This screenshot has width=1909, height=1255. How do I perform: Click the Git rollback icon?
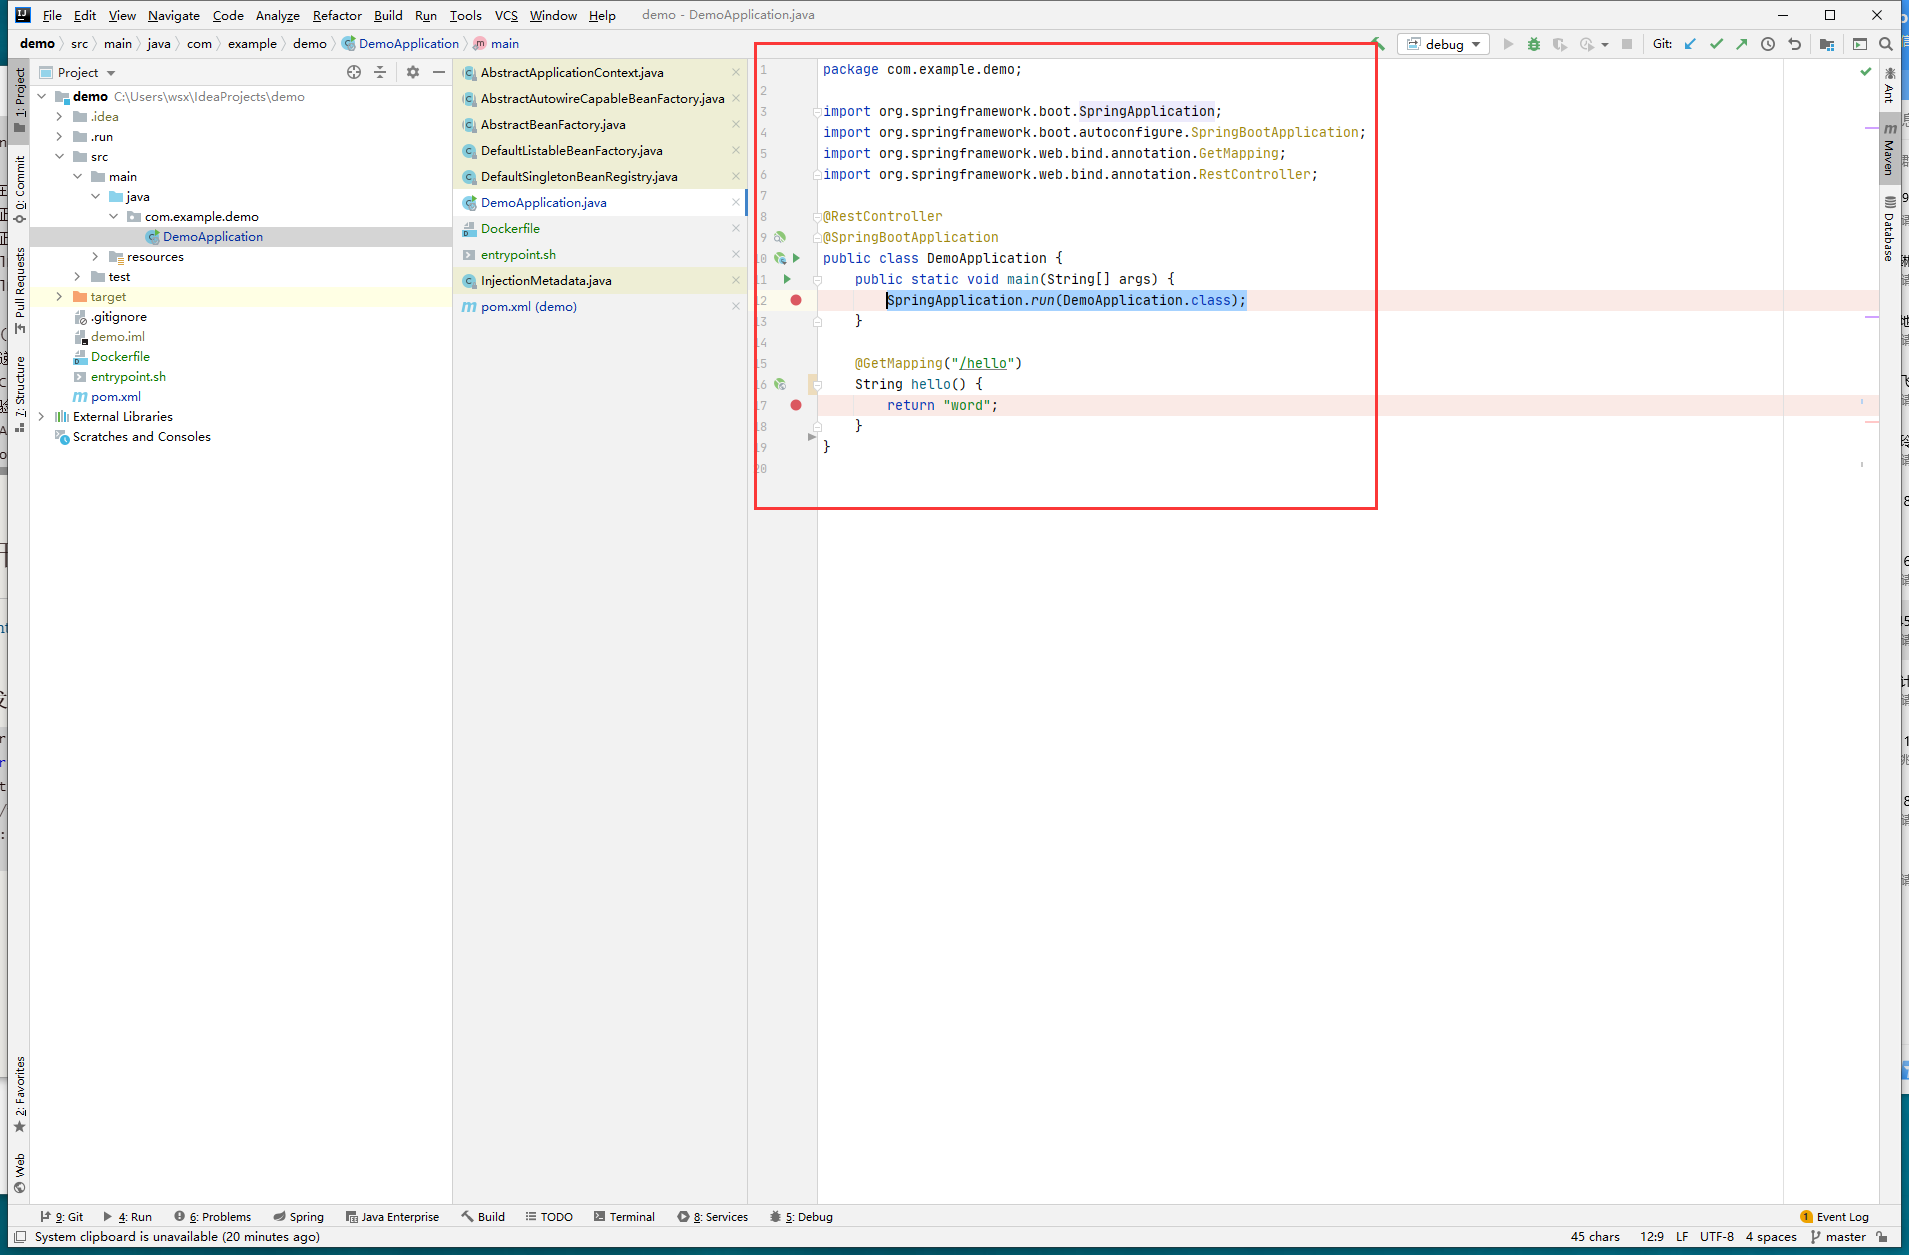[x=1794, y=44]
